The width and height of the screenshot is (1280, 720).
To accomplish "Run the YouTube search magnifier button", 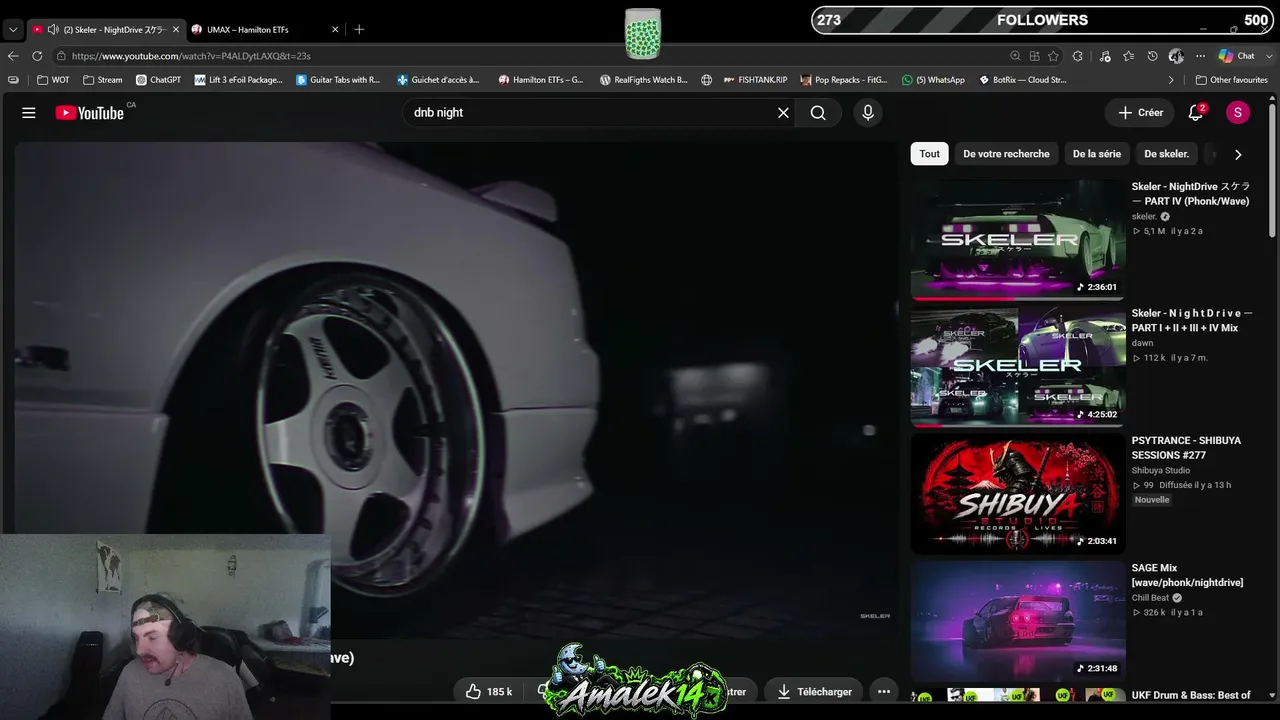I will click(x=818, y=113).
